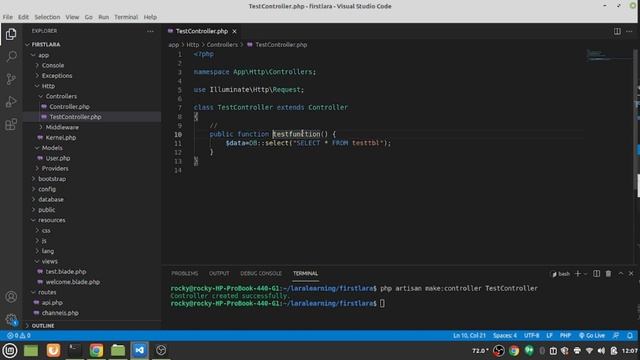Screen dimensions: 640x360
Task: Change LF end of line sequence
Action: (549, 336)
